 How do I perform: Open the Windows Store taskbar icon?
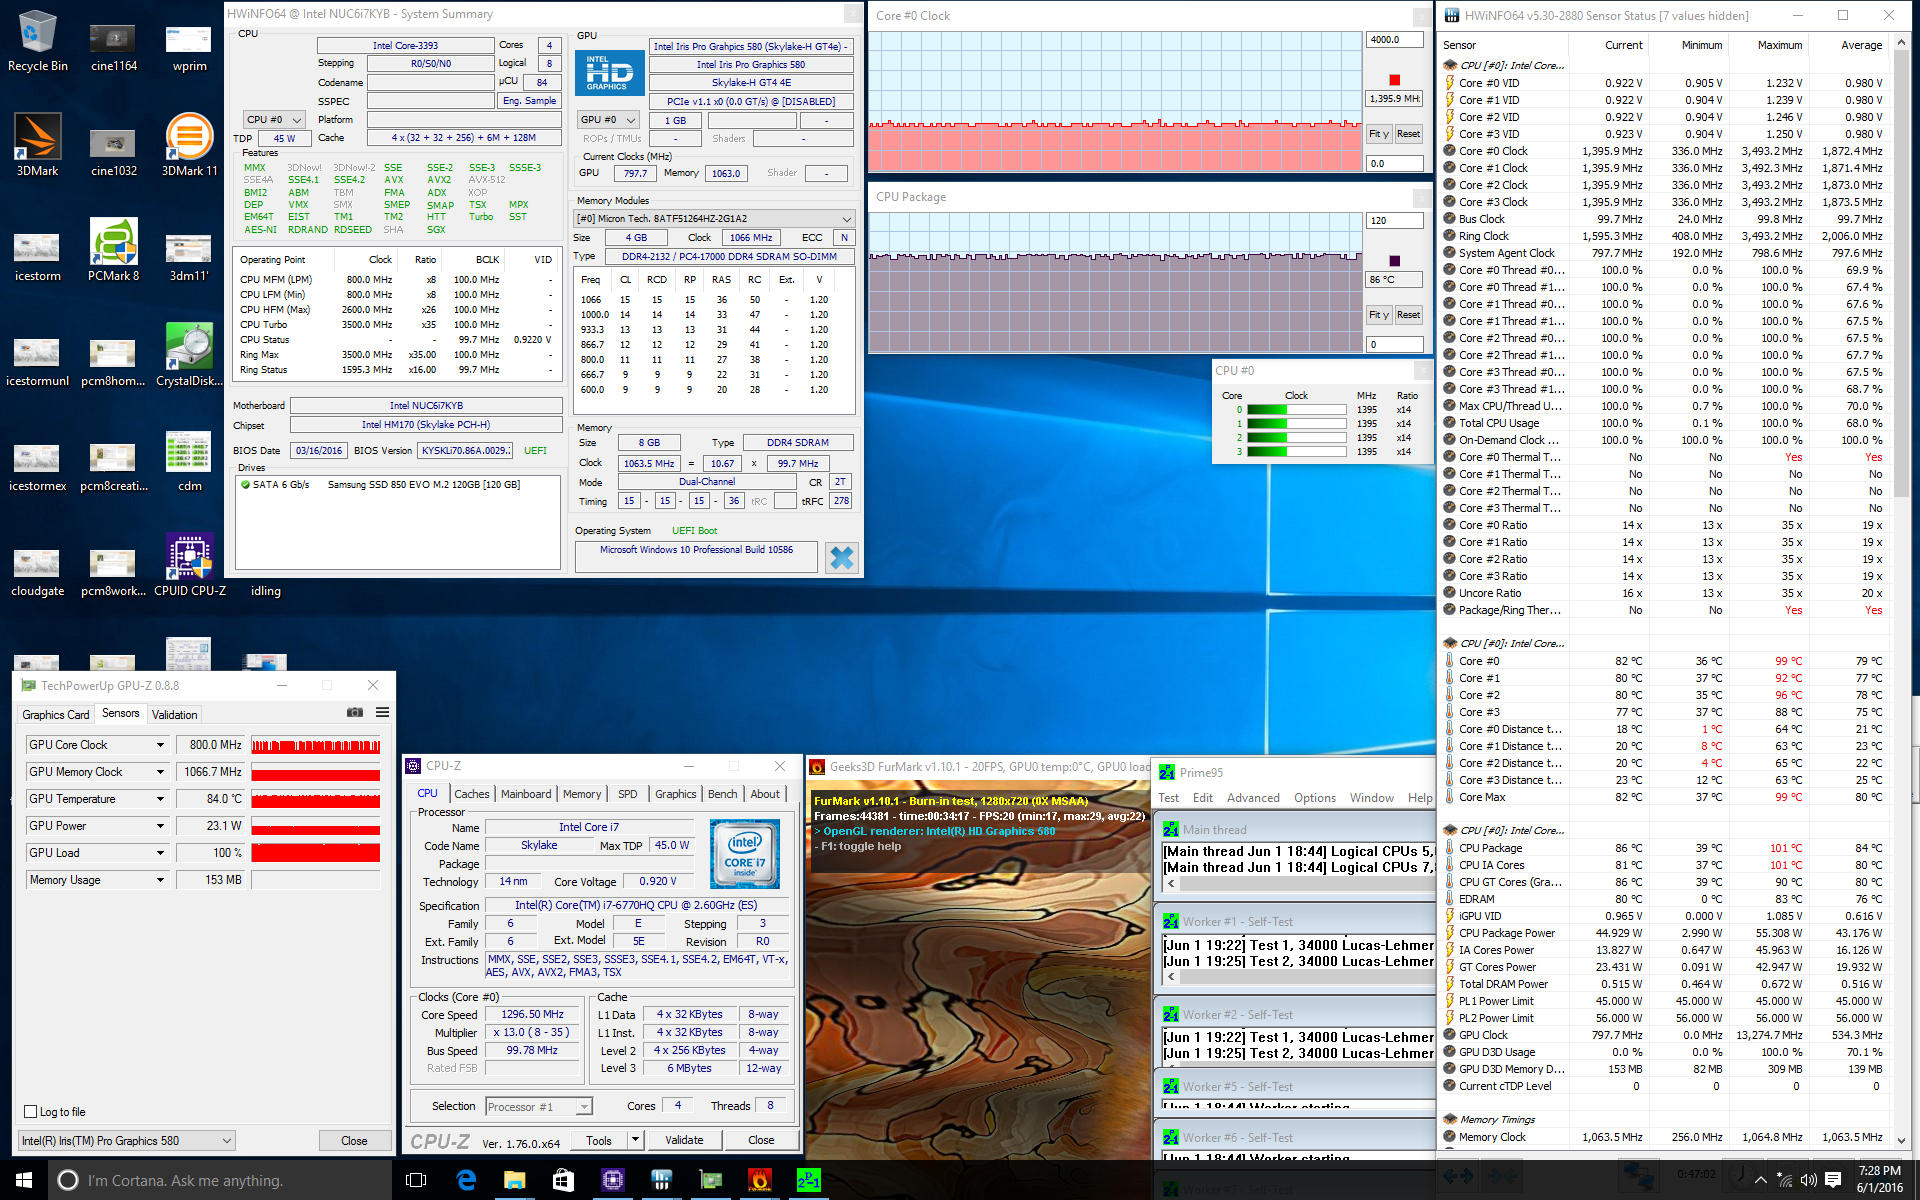click(563, 1180)
